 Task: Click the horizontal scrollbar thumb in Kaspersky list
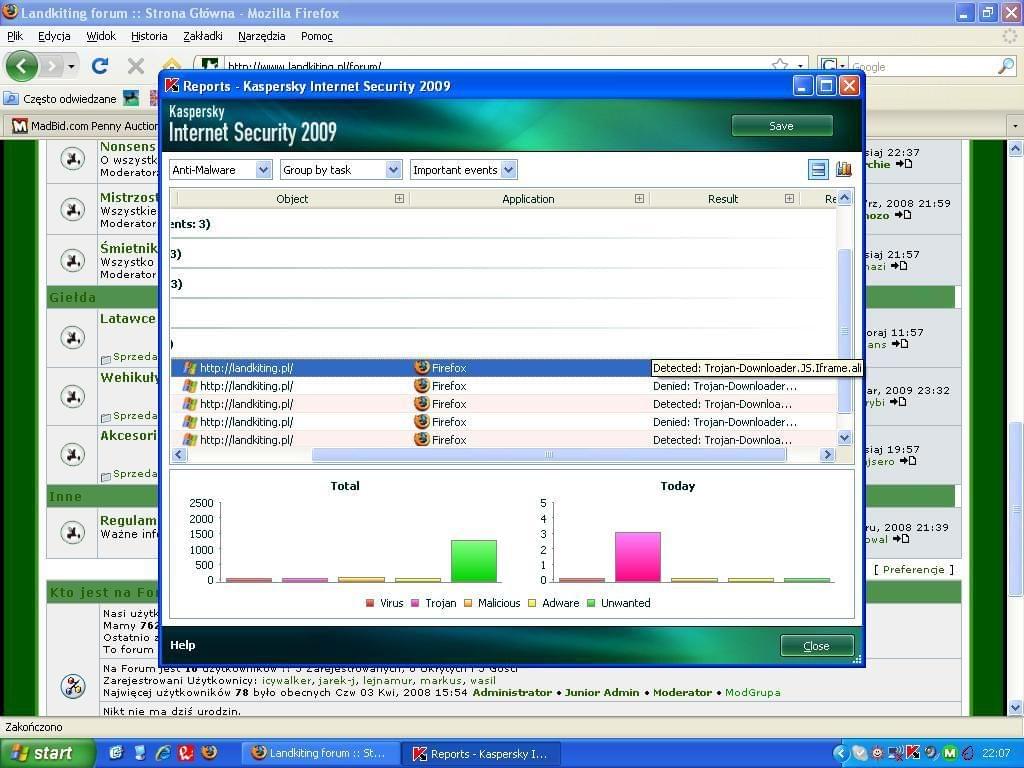[549, 455]
